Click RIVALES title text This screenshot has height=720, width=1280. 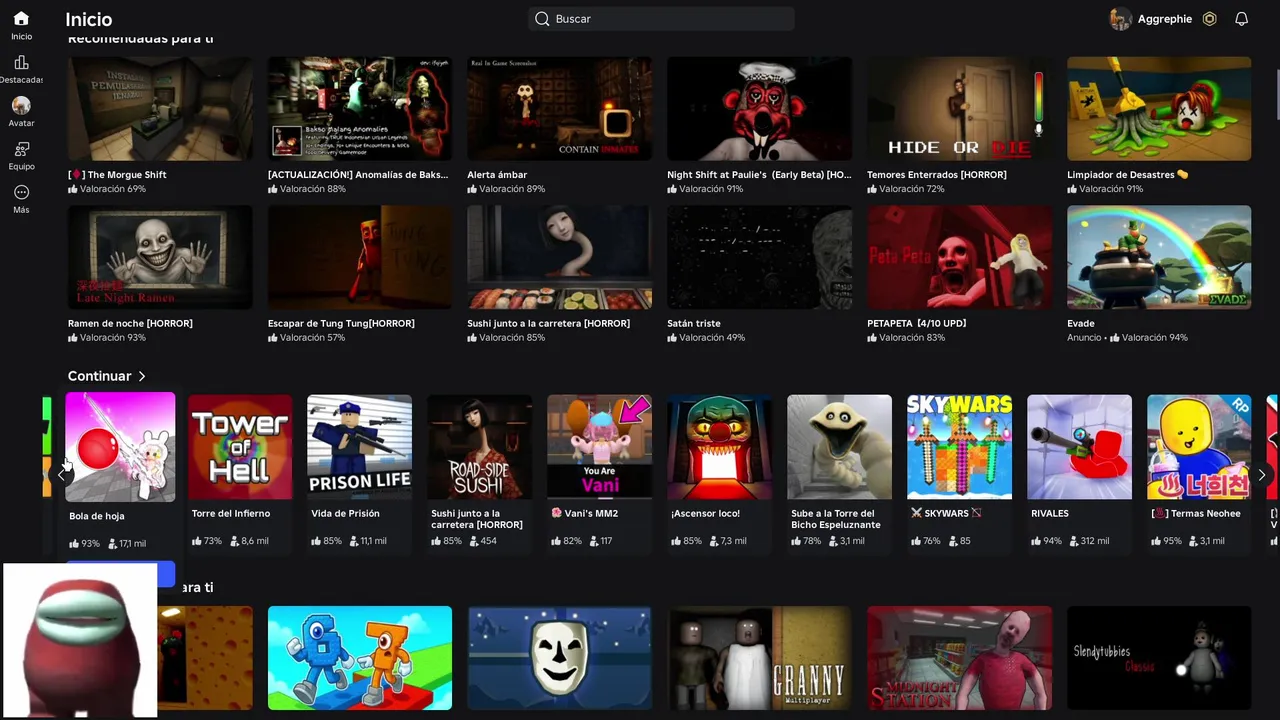point(1050,514)
